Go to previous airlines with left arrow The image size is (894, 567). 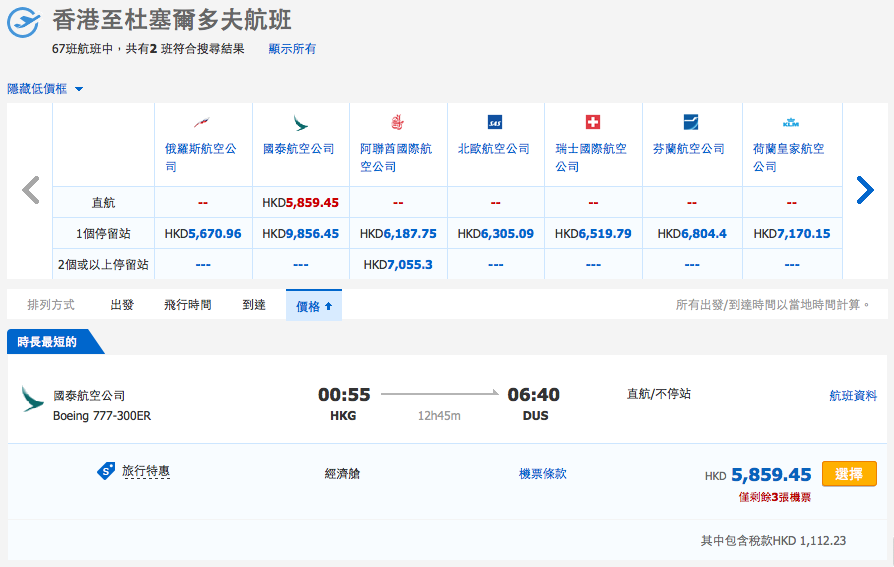point(30,190)
